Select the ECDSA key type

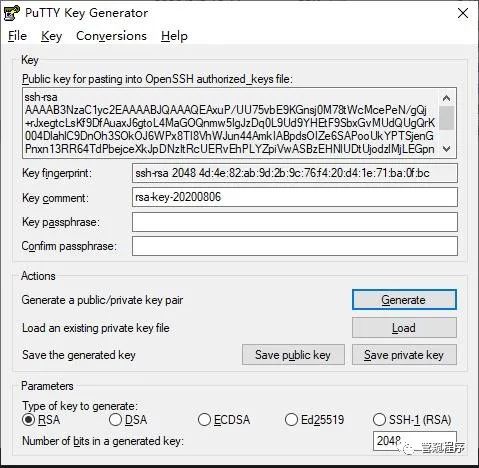click(x=204, y=420)
